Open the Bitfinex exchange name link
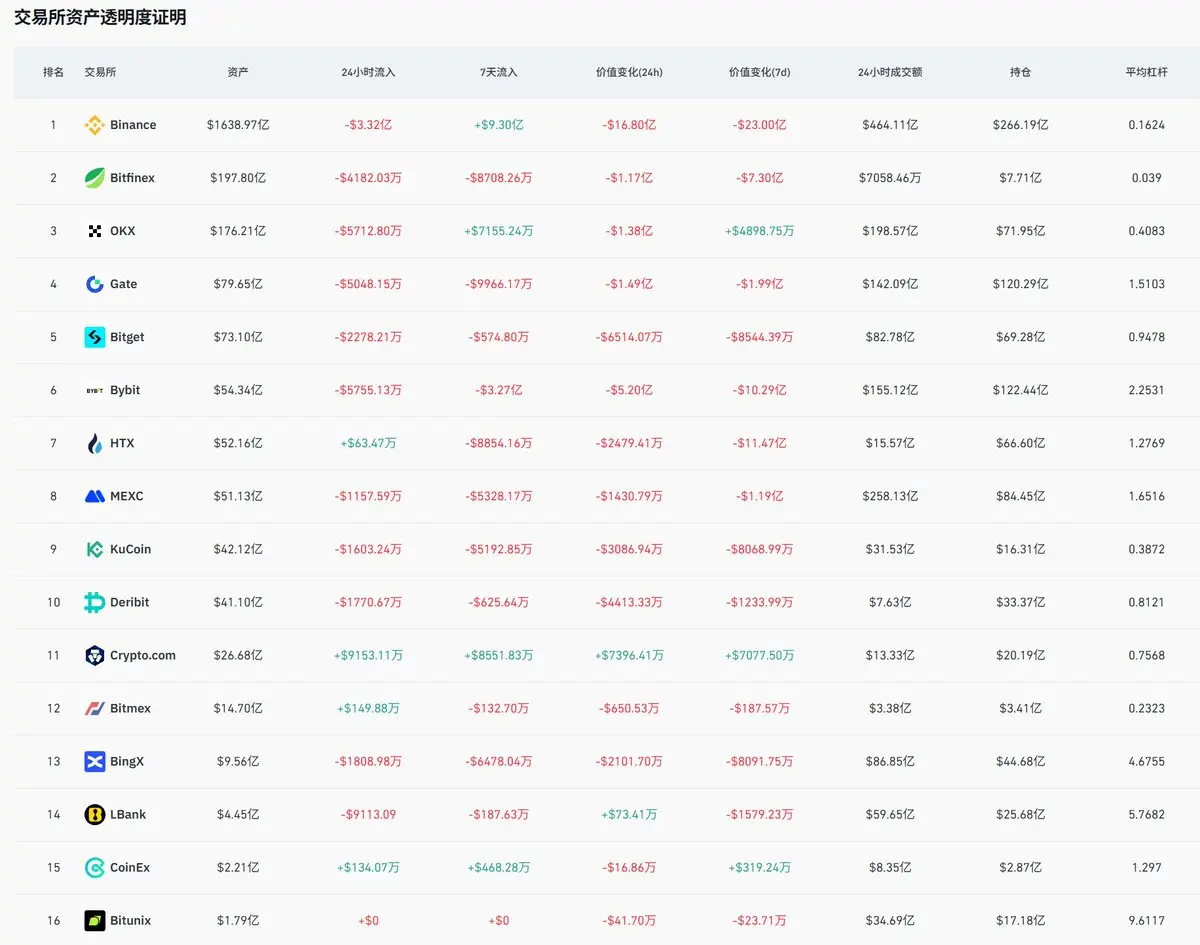Screen dimensions: 1200x945 point(132,178)
